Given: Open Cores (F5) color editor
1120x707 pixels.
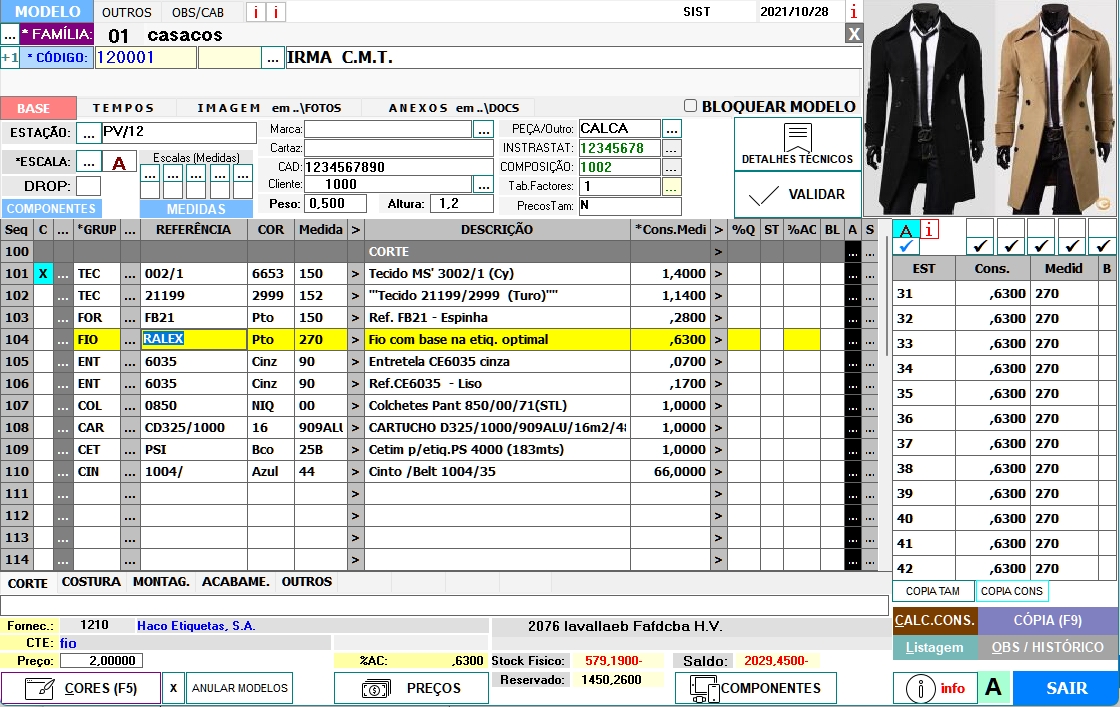Looking at the screenshot, I should pyautogui.click(x=81, y=688).
